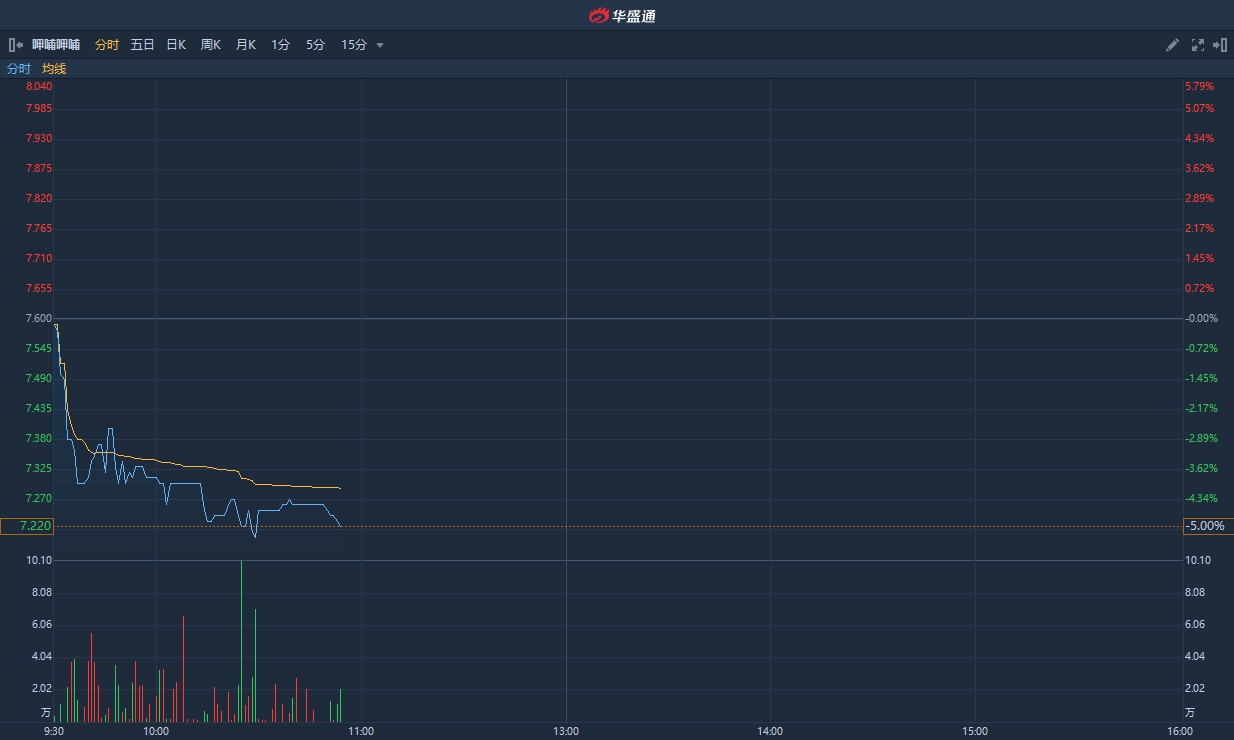Select the orange 分时 tab in toolbar
The height and width of the screenshot is (740, 1234).
(x=106, y=45)
